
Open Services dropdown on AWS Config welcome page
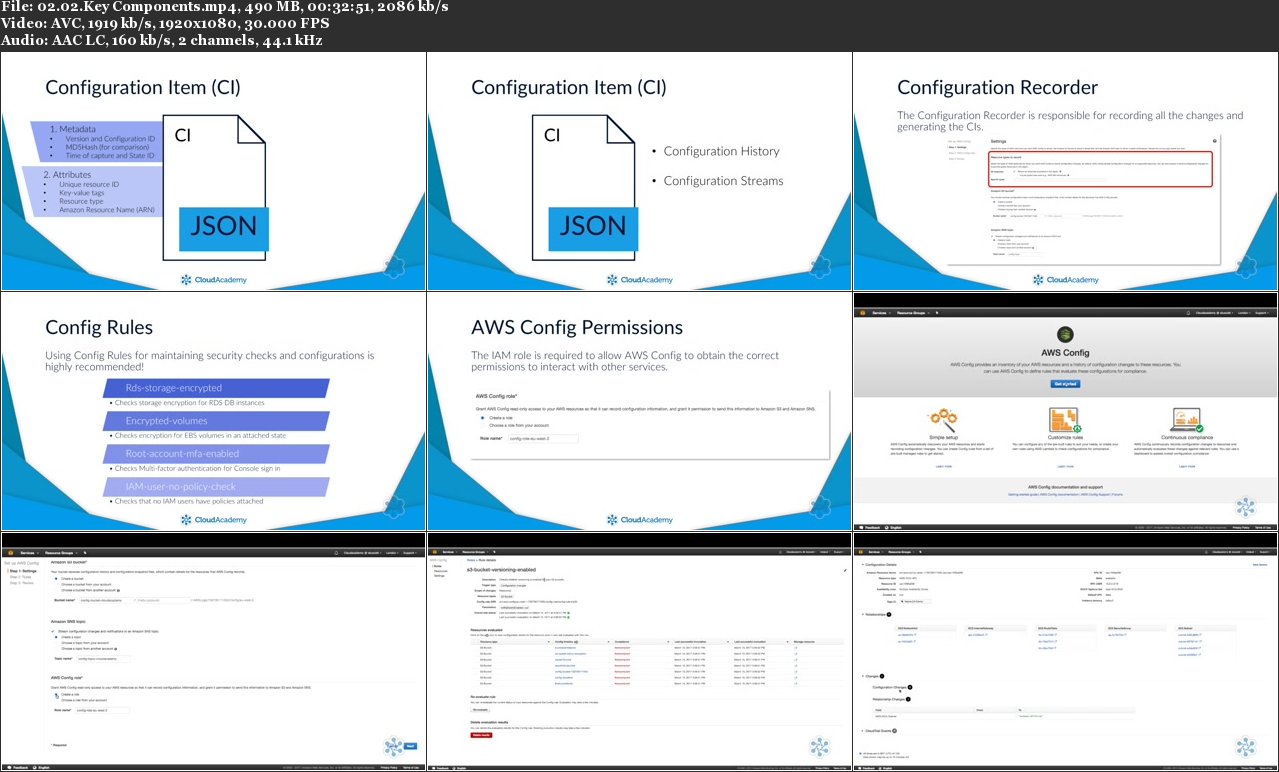(881, 313)
